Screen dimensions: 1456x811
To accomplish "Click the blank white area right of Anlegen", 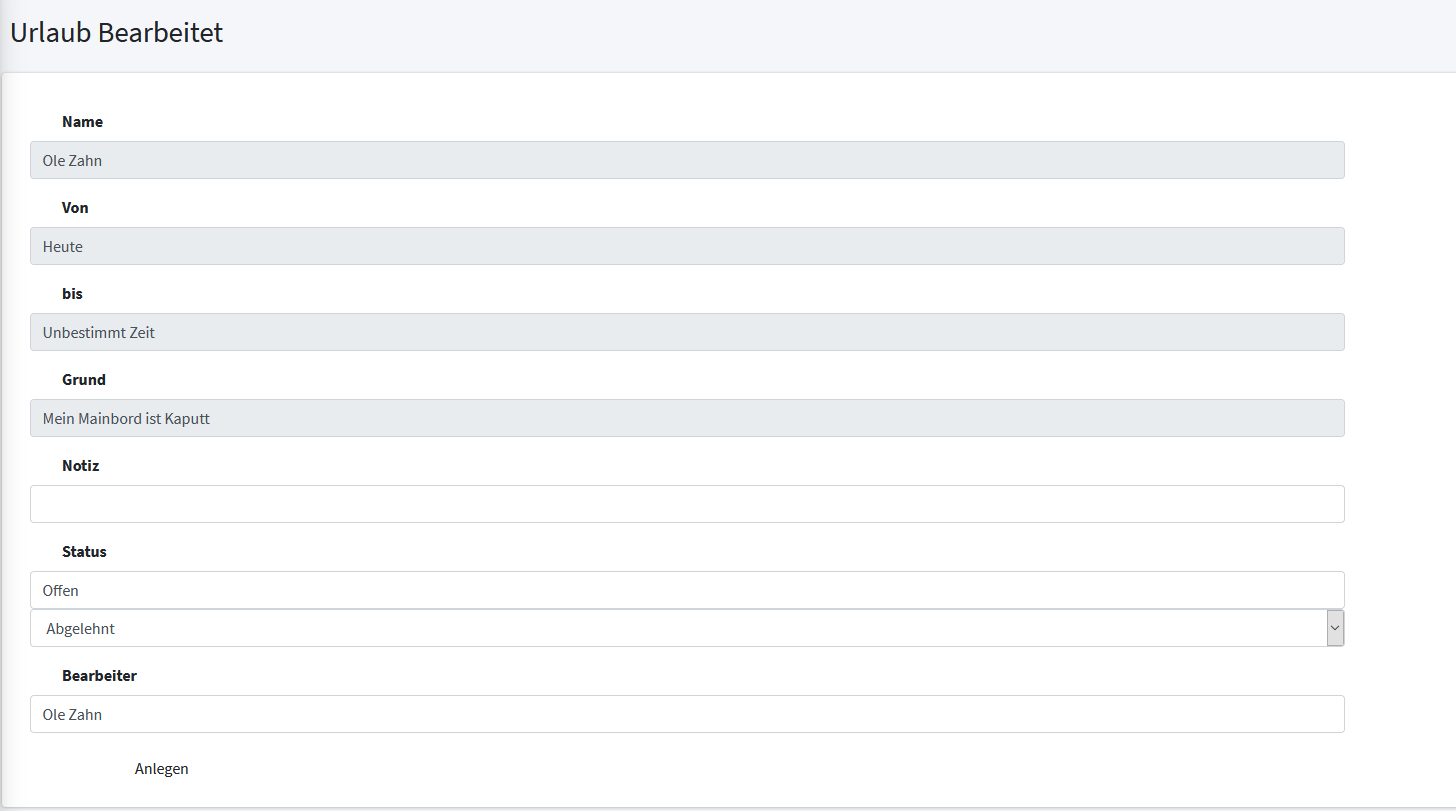I will pos(700,769).
